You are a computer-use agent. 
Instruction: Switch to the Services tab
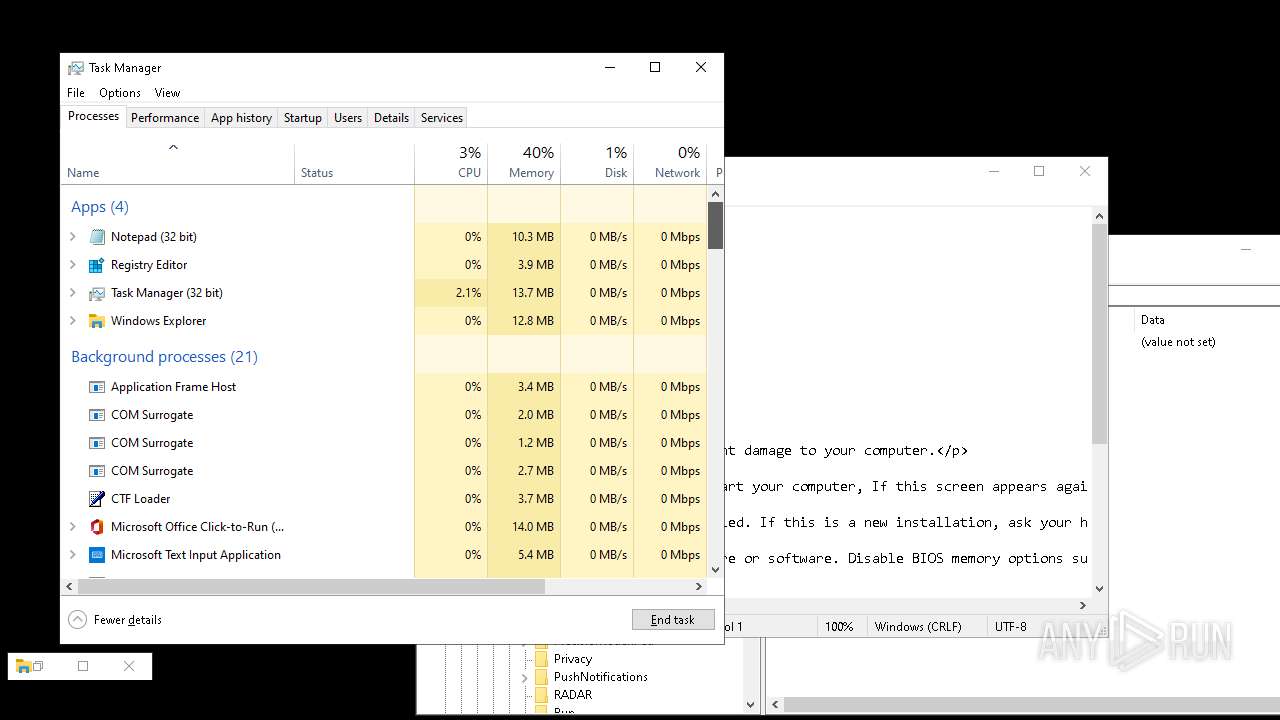tap(442, 118)
